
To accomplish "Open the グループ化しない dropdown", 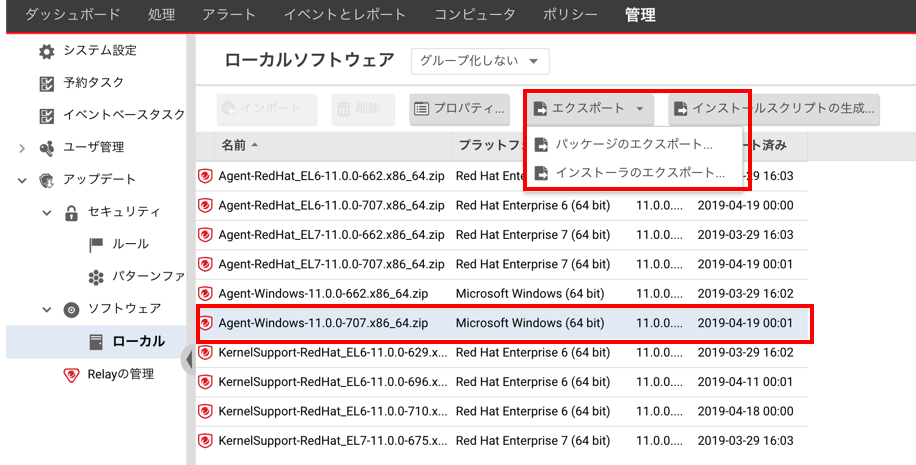I will tap(480, 61).
